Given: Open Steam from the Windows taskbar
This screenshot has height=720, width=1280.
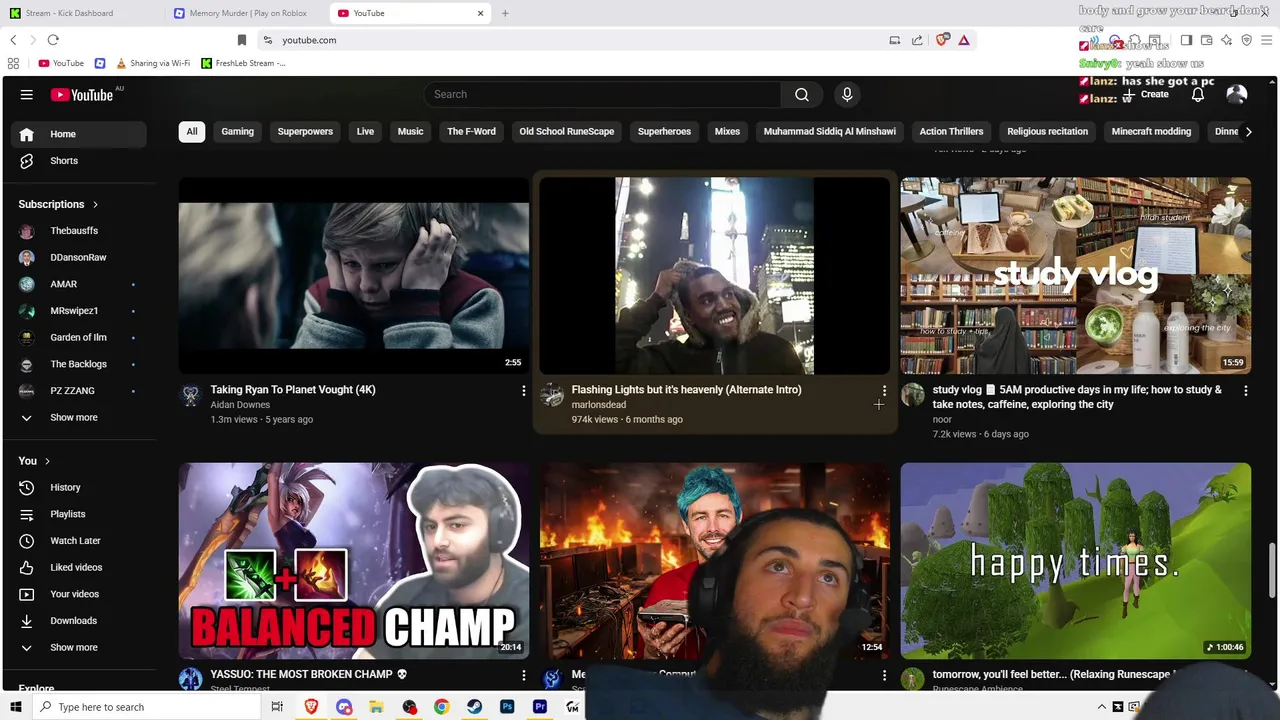Looking at the screenshot, I should click(474, 707).
